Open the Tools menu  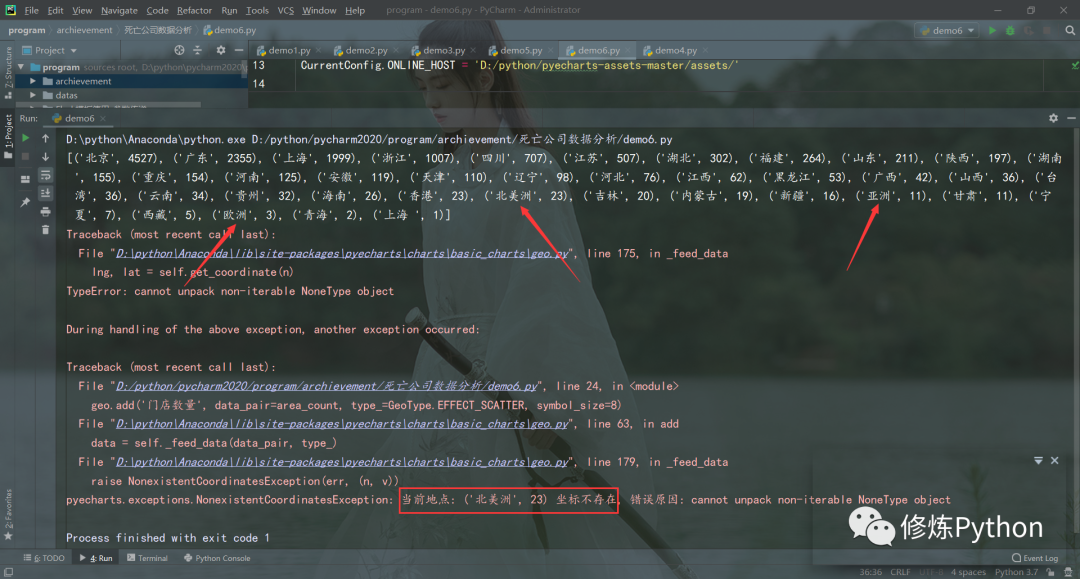click(257, 10)
